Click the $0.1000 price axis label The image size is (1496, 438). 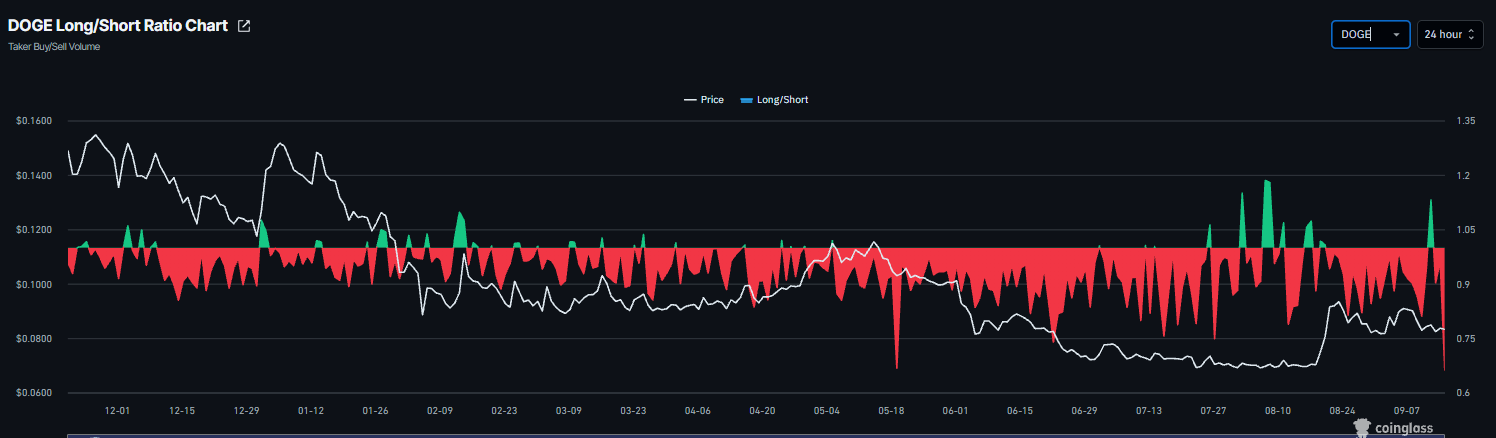pyautogui.click(x=34, y=285)
